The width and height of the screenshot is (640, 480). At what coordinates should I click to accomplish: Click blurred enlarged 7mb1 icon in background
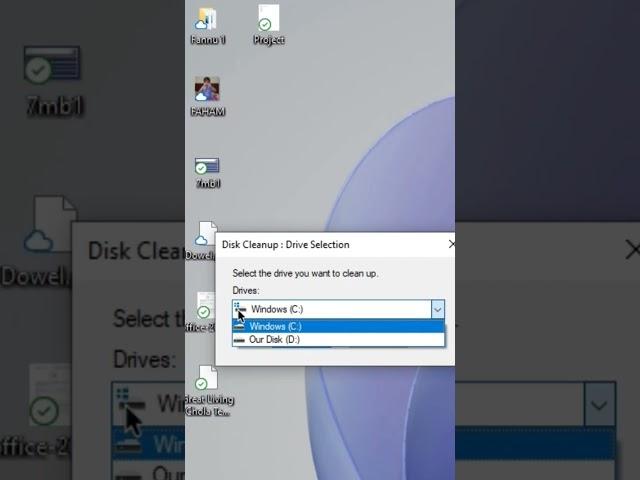[52, 80]
